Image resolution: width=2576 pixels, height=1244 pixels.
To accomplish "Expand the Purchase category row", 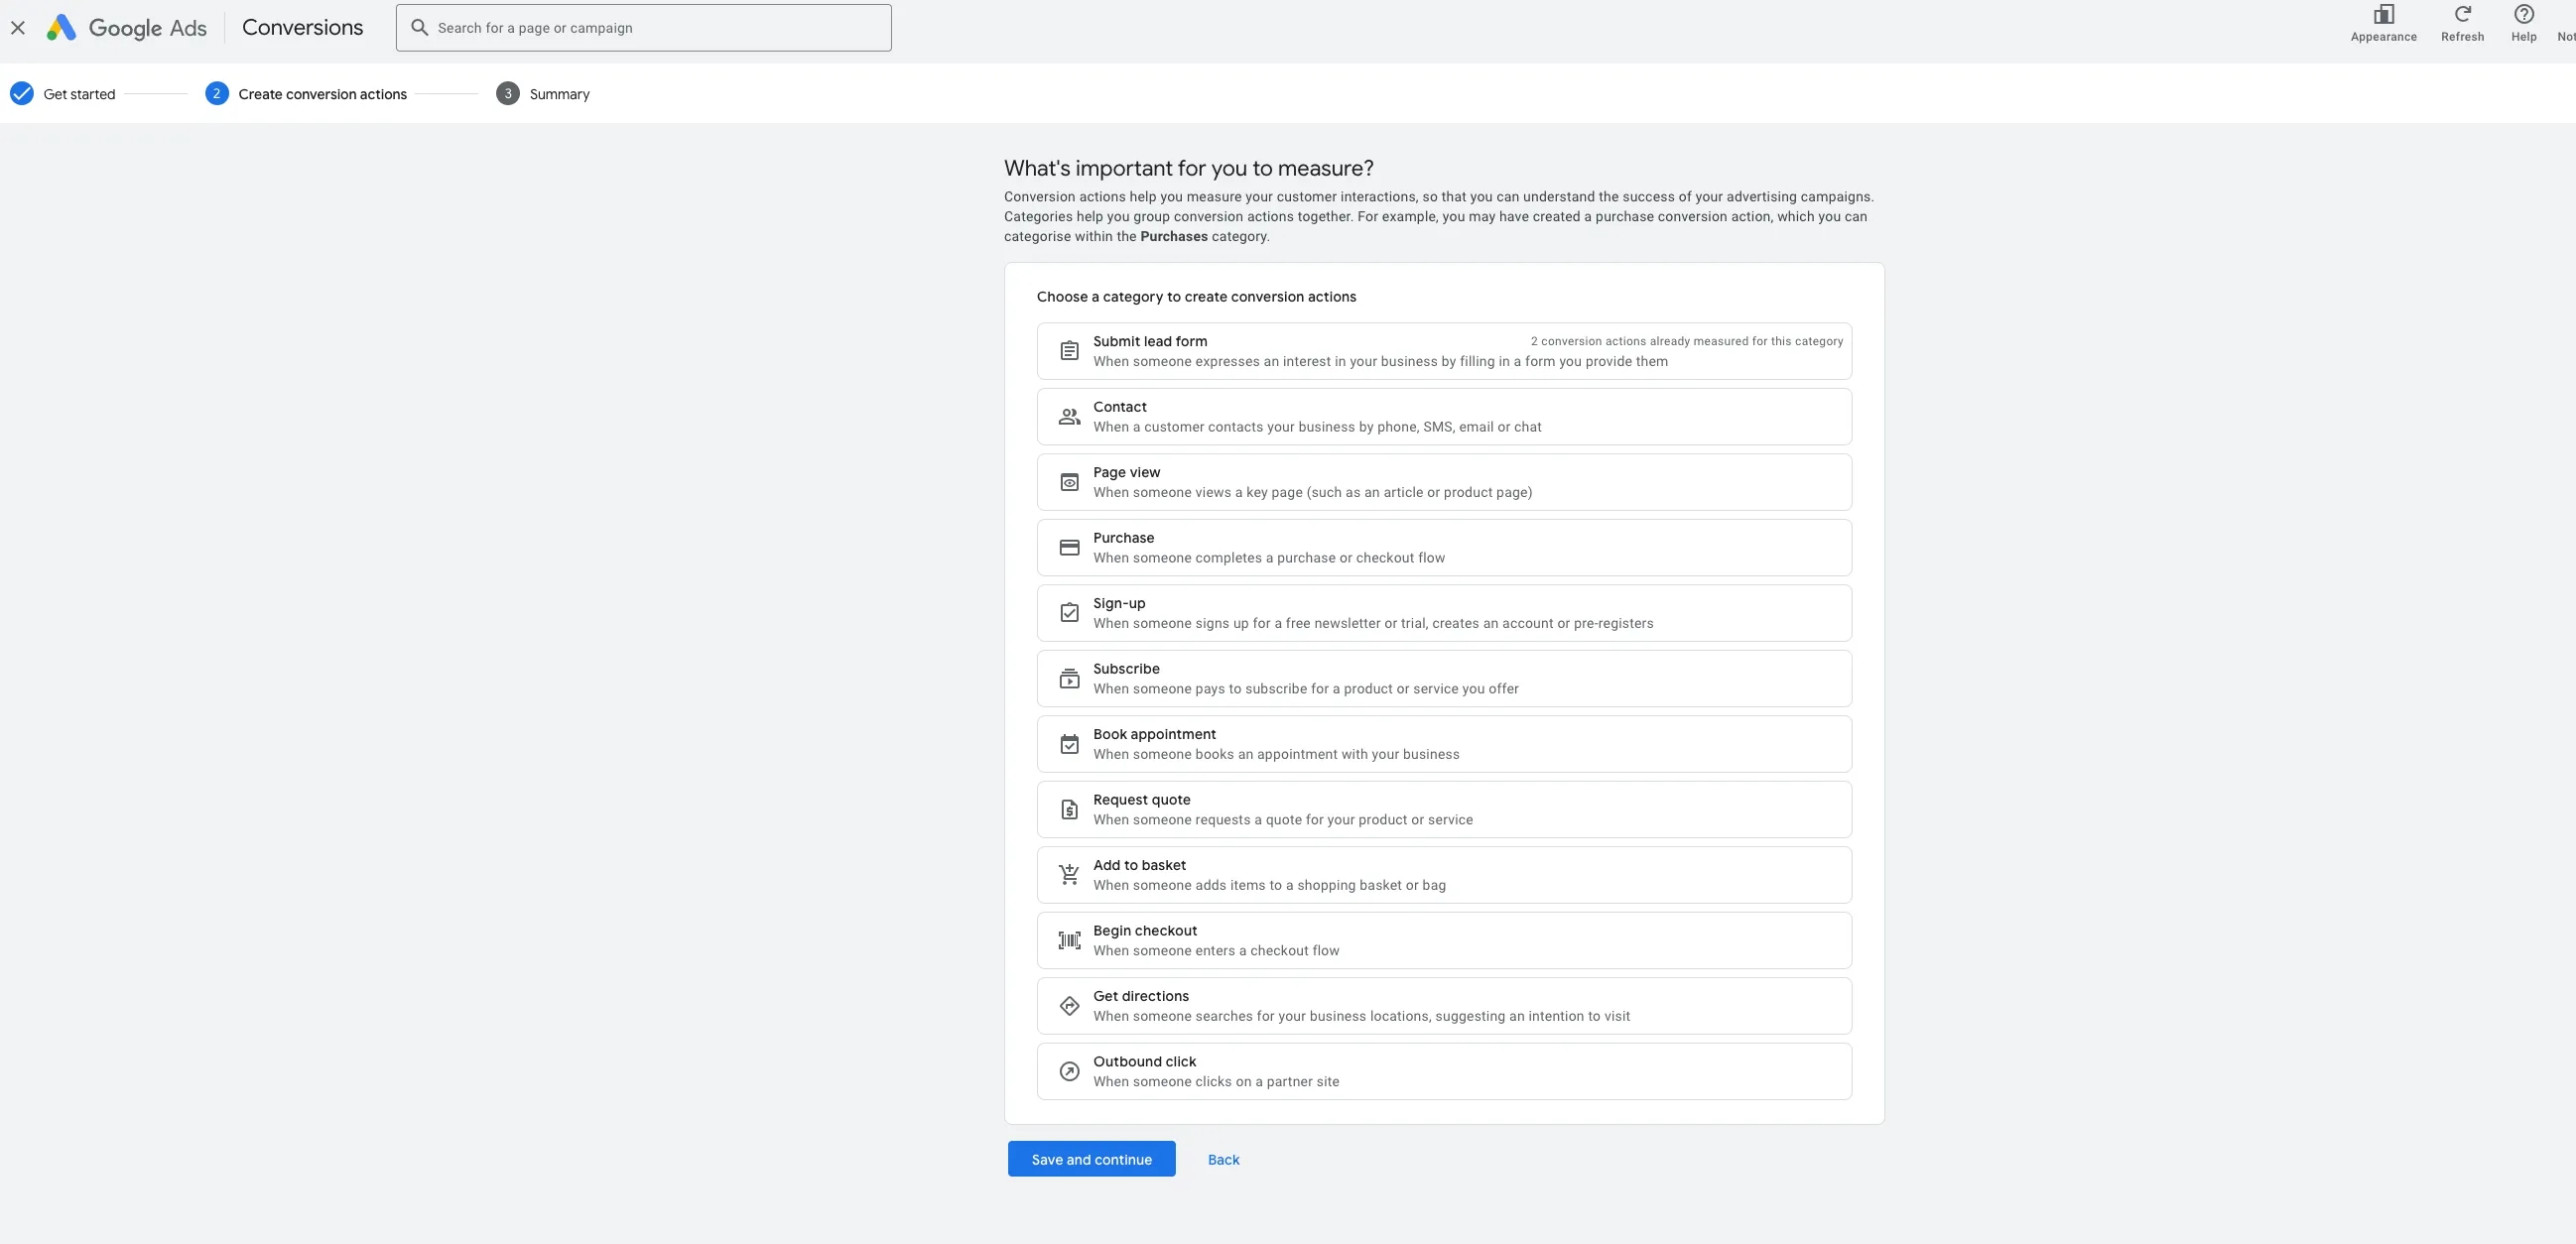I will [1444, 548].
